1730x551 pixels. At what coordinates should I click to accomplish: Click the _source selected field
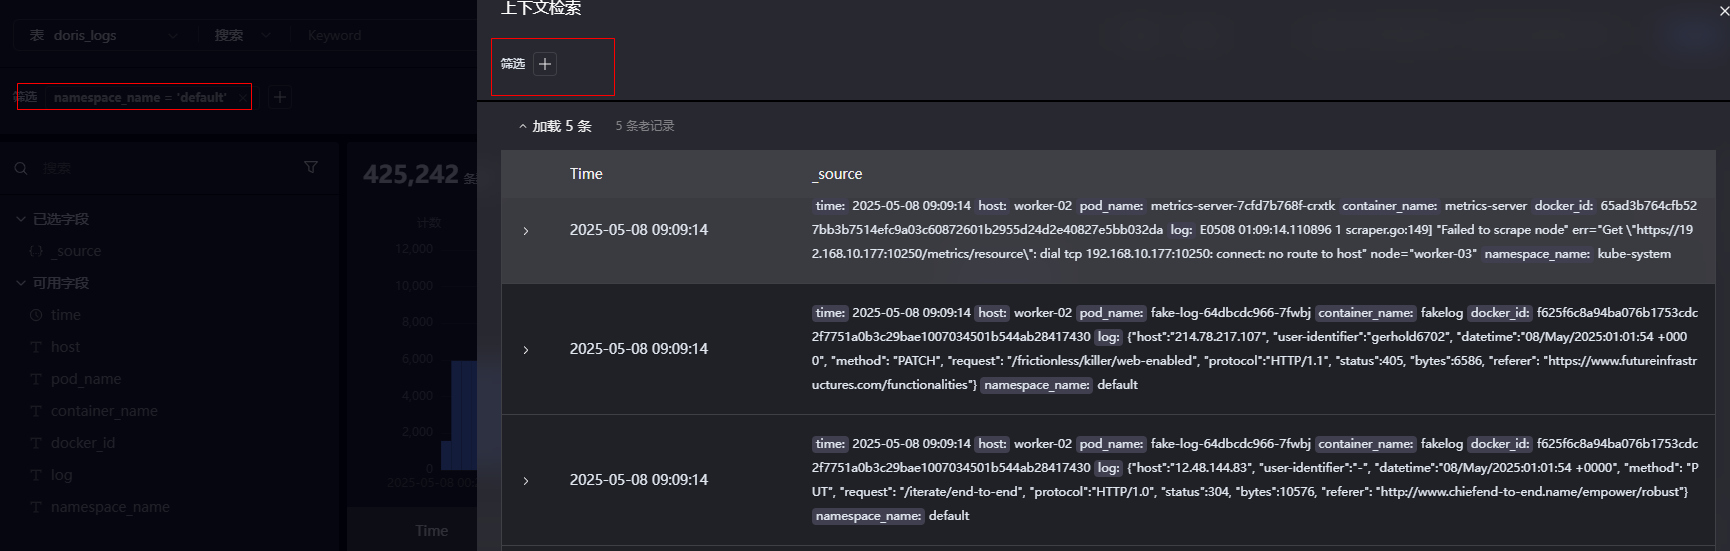click(x=76, y=251)
